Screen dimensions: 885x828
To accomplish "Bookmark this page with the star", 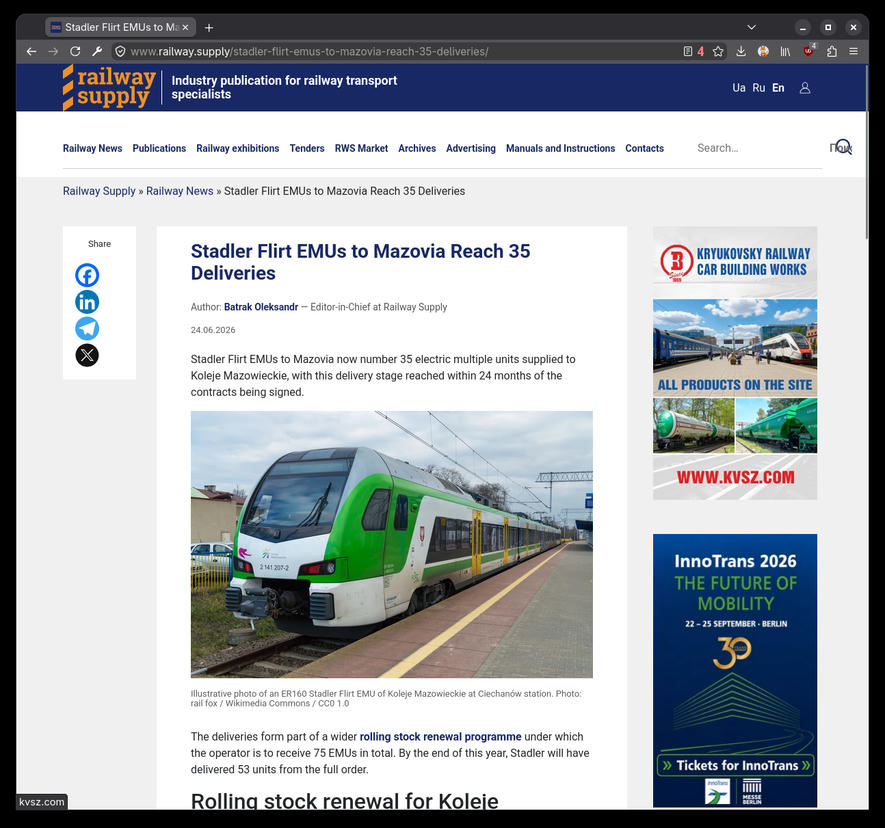I will (718, 51).
